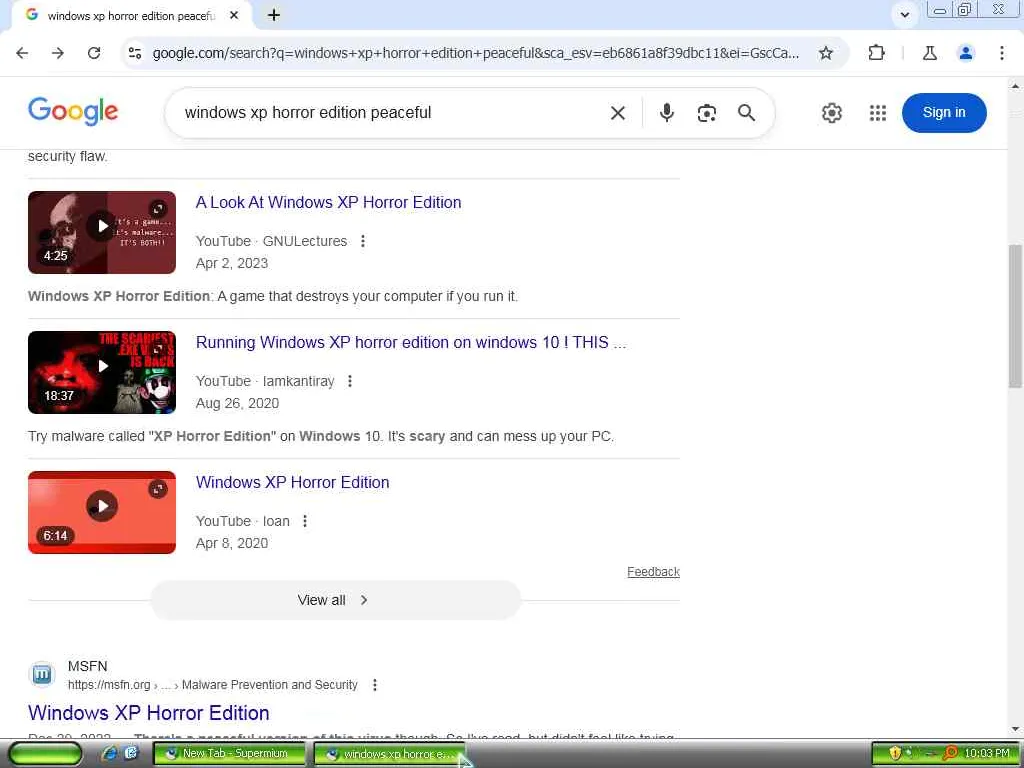Click the Apr 8, 2020 date text

[x=232, y=543]
